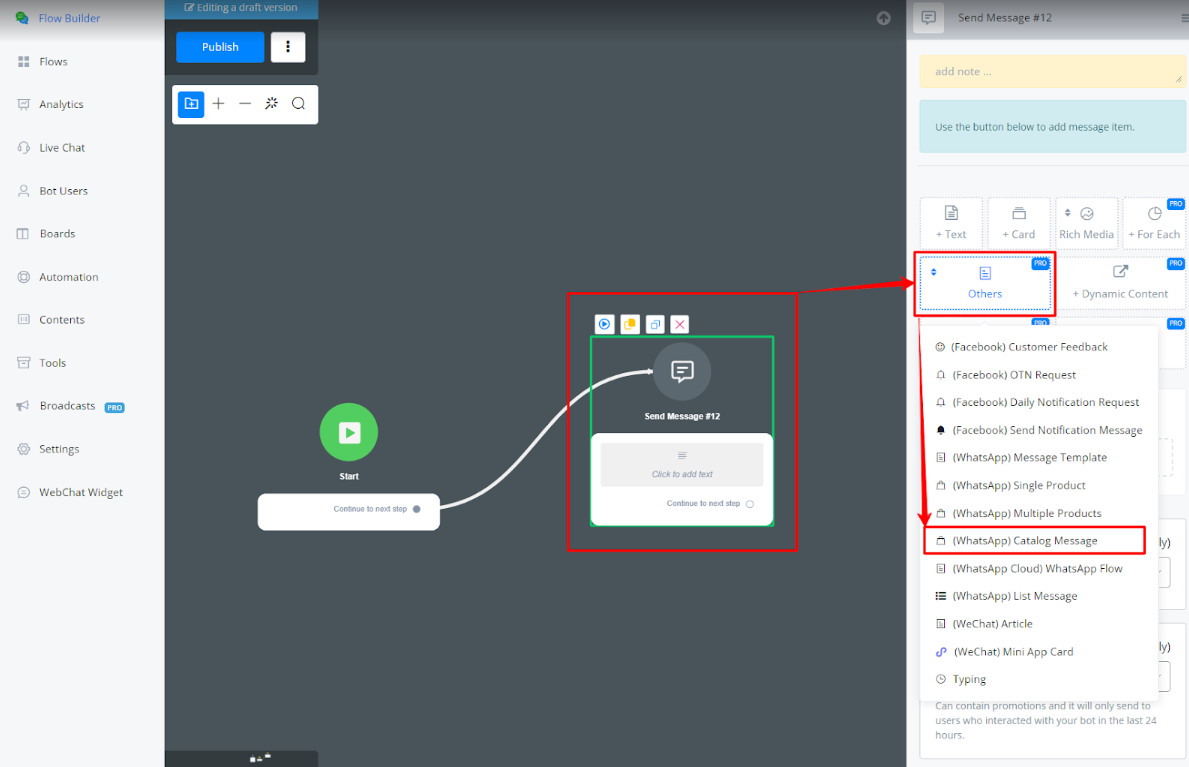Viewport: 1189px width, 767px height.
Task: Add a Text message item
Action: (x=951, y=223)
